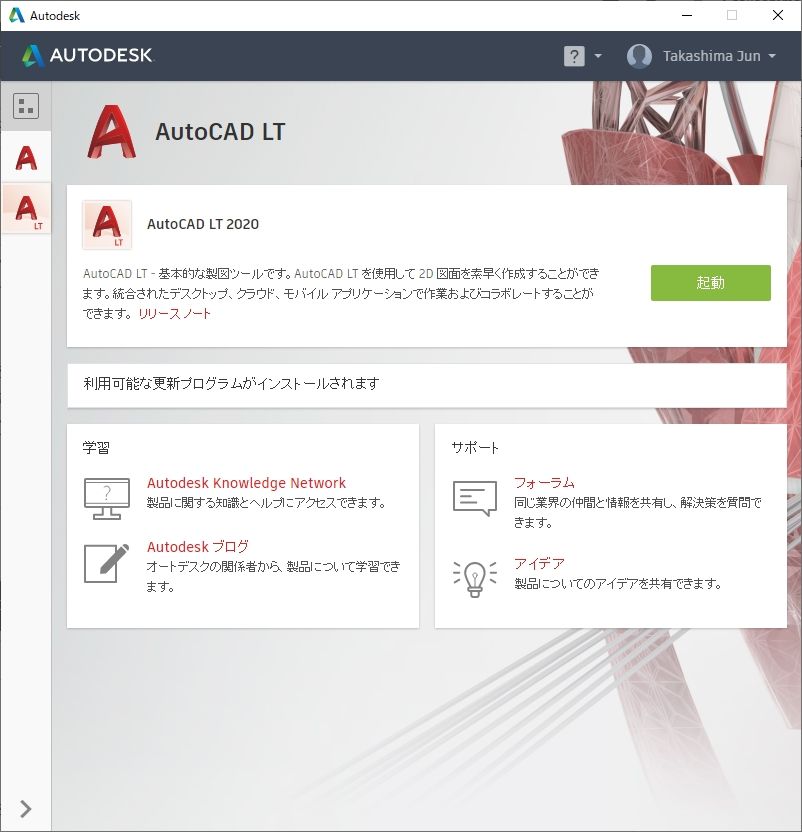Click the AutoCAD LT 2020 title text
Image resolution: width=802 pixels, height=832 pixels.
coord(203,224)
